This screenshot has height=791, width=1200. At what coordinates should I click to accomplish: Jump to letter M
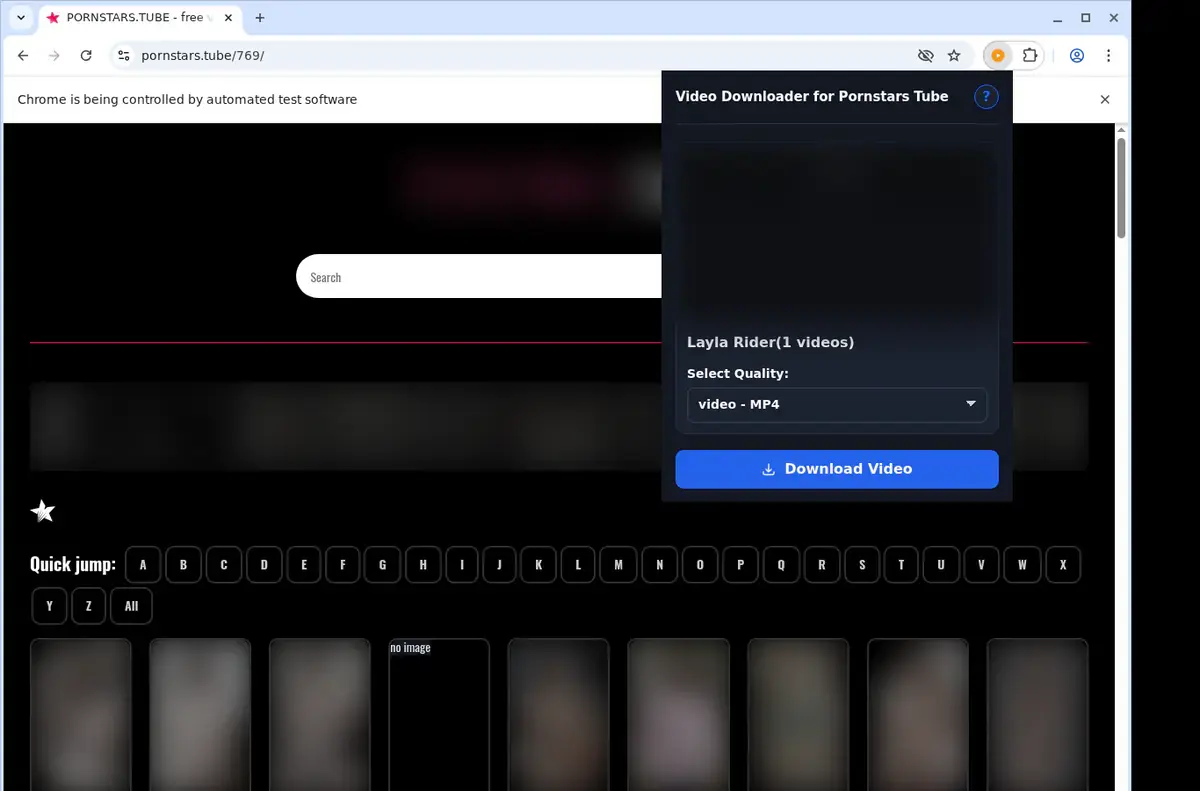[x=618, y=565]
